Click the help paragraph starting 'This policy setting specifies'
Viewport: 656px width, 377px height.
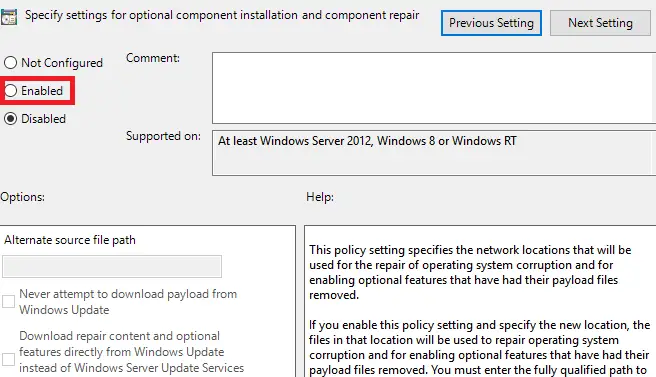tap(470, 272)
